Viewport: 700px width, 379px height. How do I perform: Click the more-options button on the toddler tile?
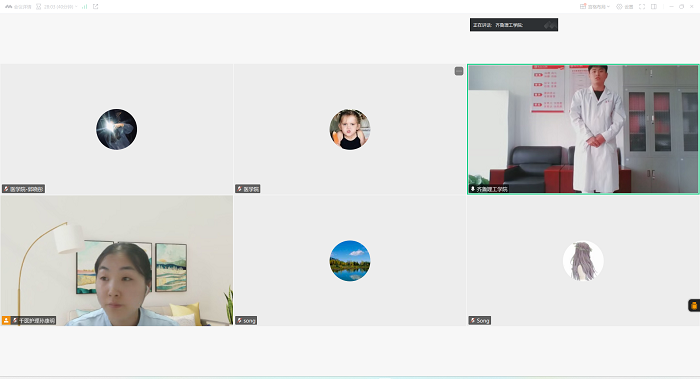click(459, 71)
